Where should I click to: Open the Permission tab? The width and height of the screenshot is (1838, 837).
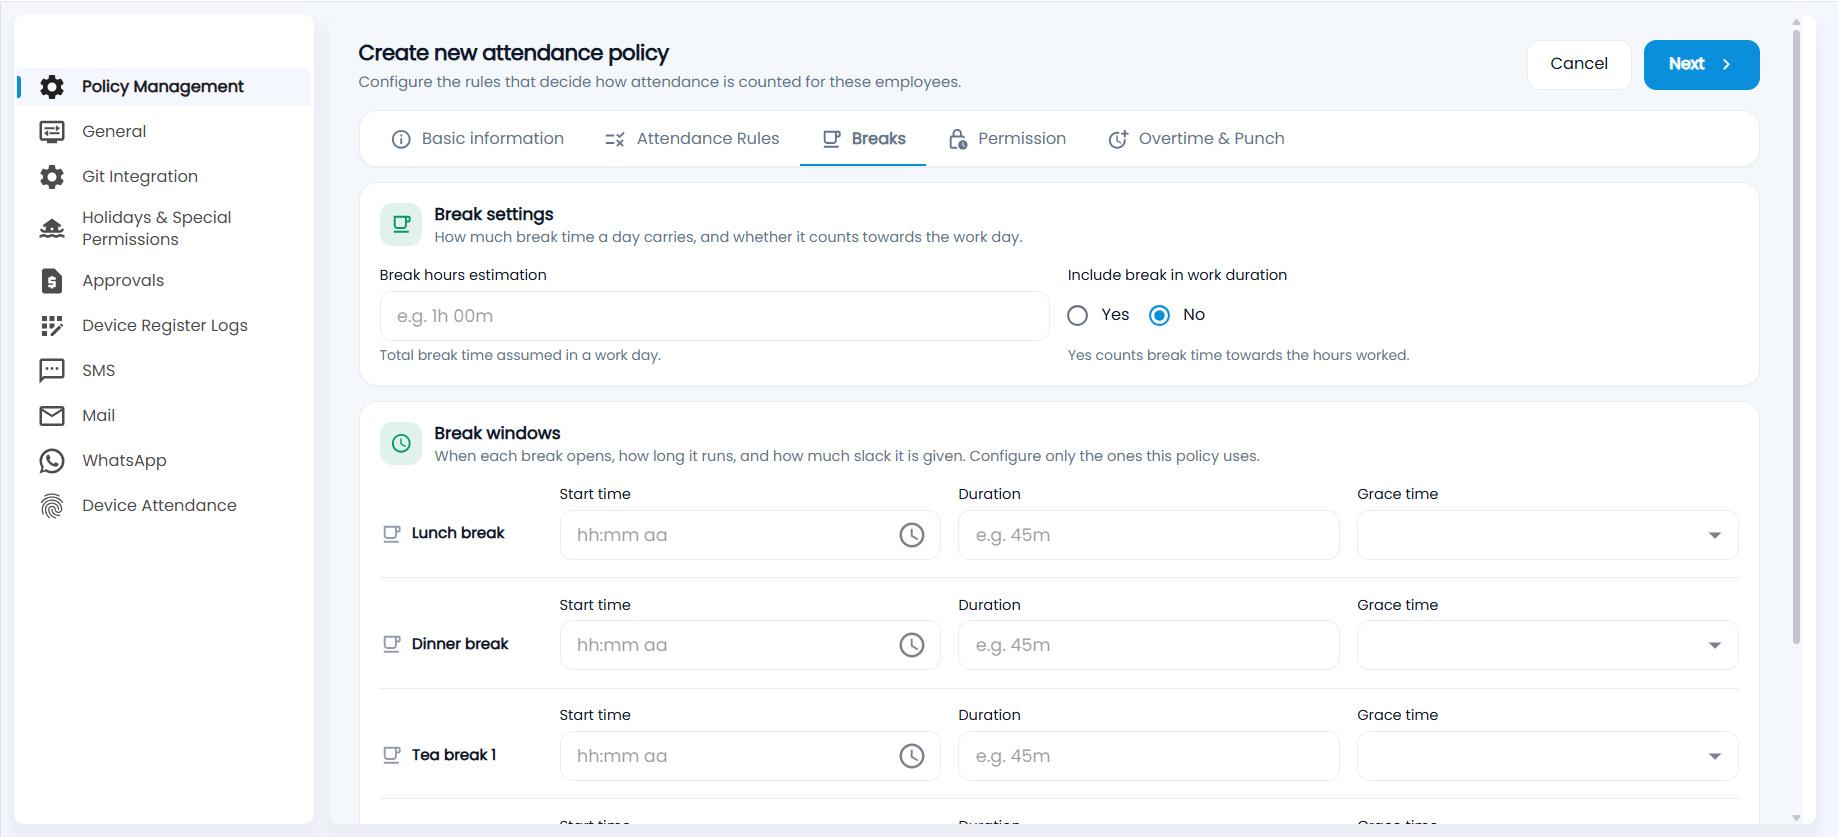point(1007,139)
